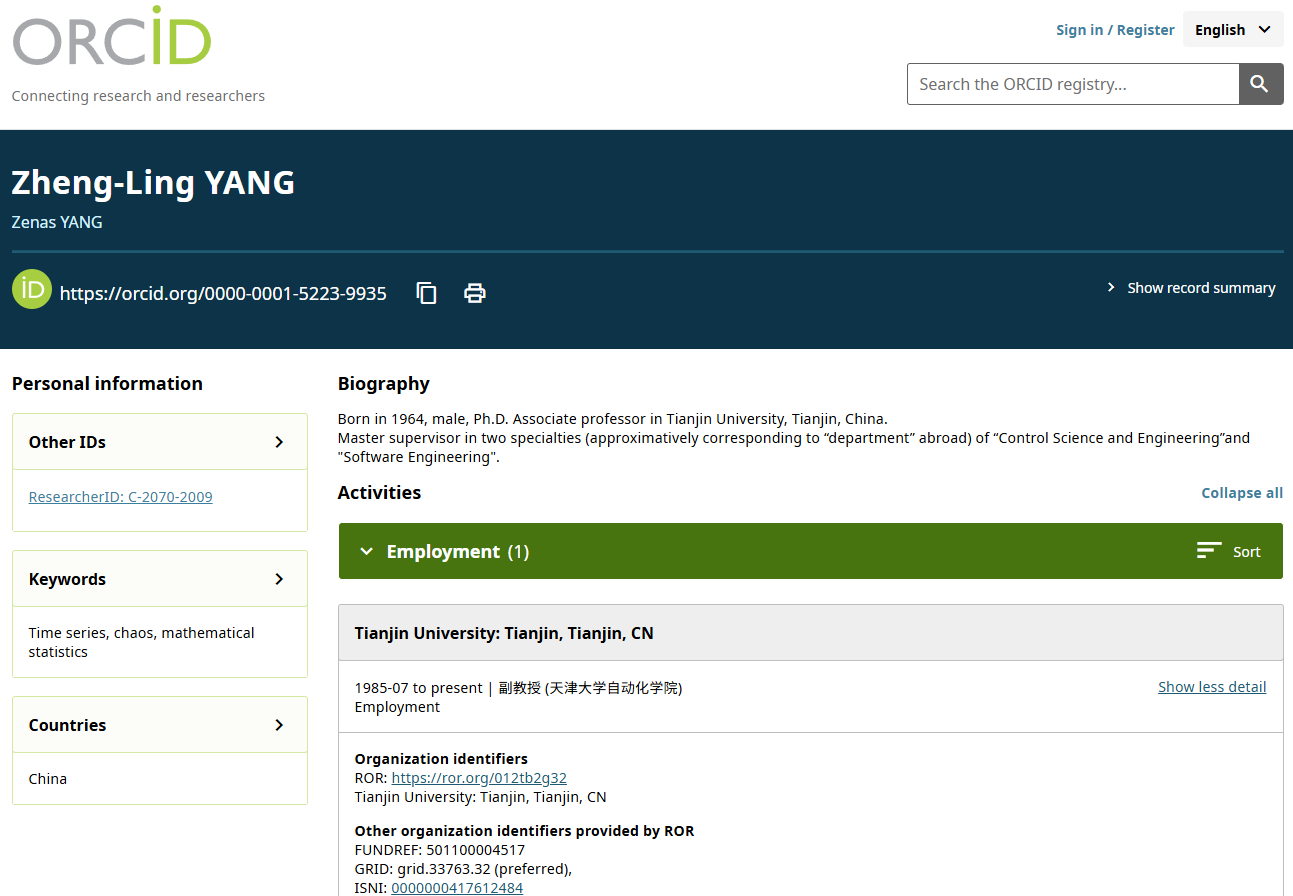This screenshot has width=1293, height=896.
Task: Select the Tianjin University employment entry header
Action: click(504, 632)
